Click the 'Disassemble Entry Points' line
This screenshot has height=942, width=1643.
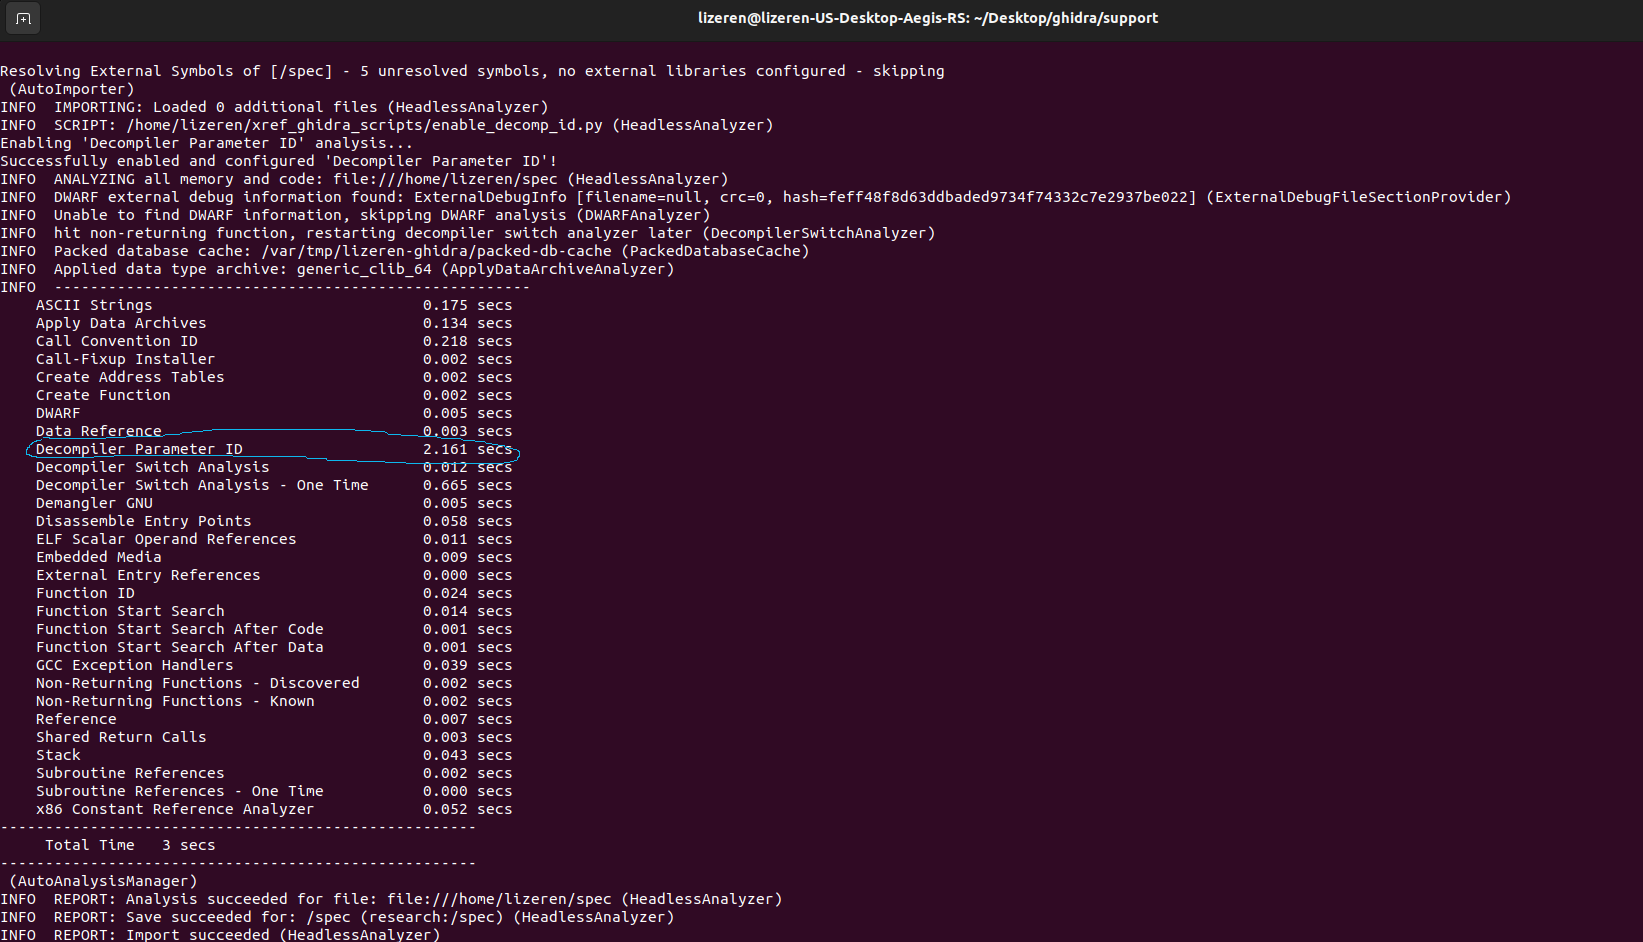click(x=274, y=521)
